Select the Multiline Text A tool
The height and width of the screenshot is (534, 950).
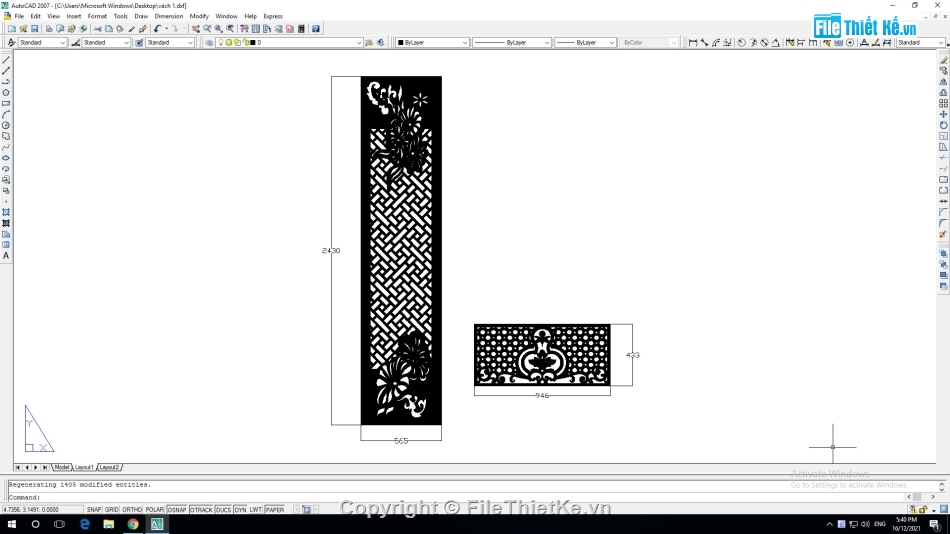point(6,256)
